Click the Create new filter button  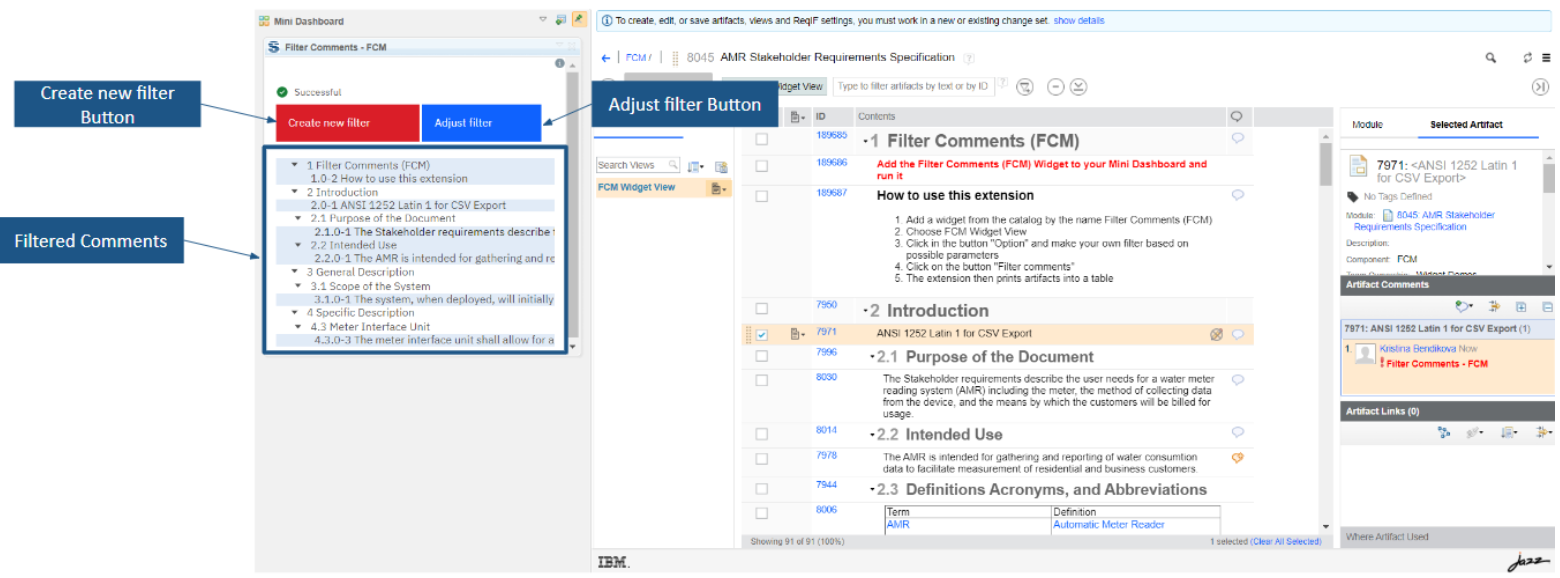click(x=347, y=123)
